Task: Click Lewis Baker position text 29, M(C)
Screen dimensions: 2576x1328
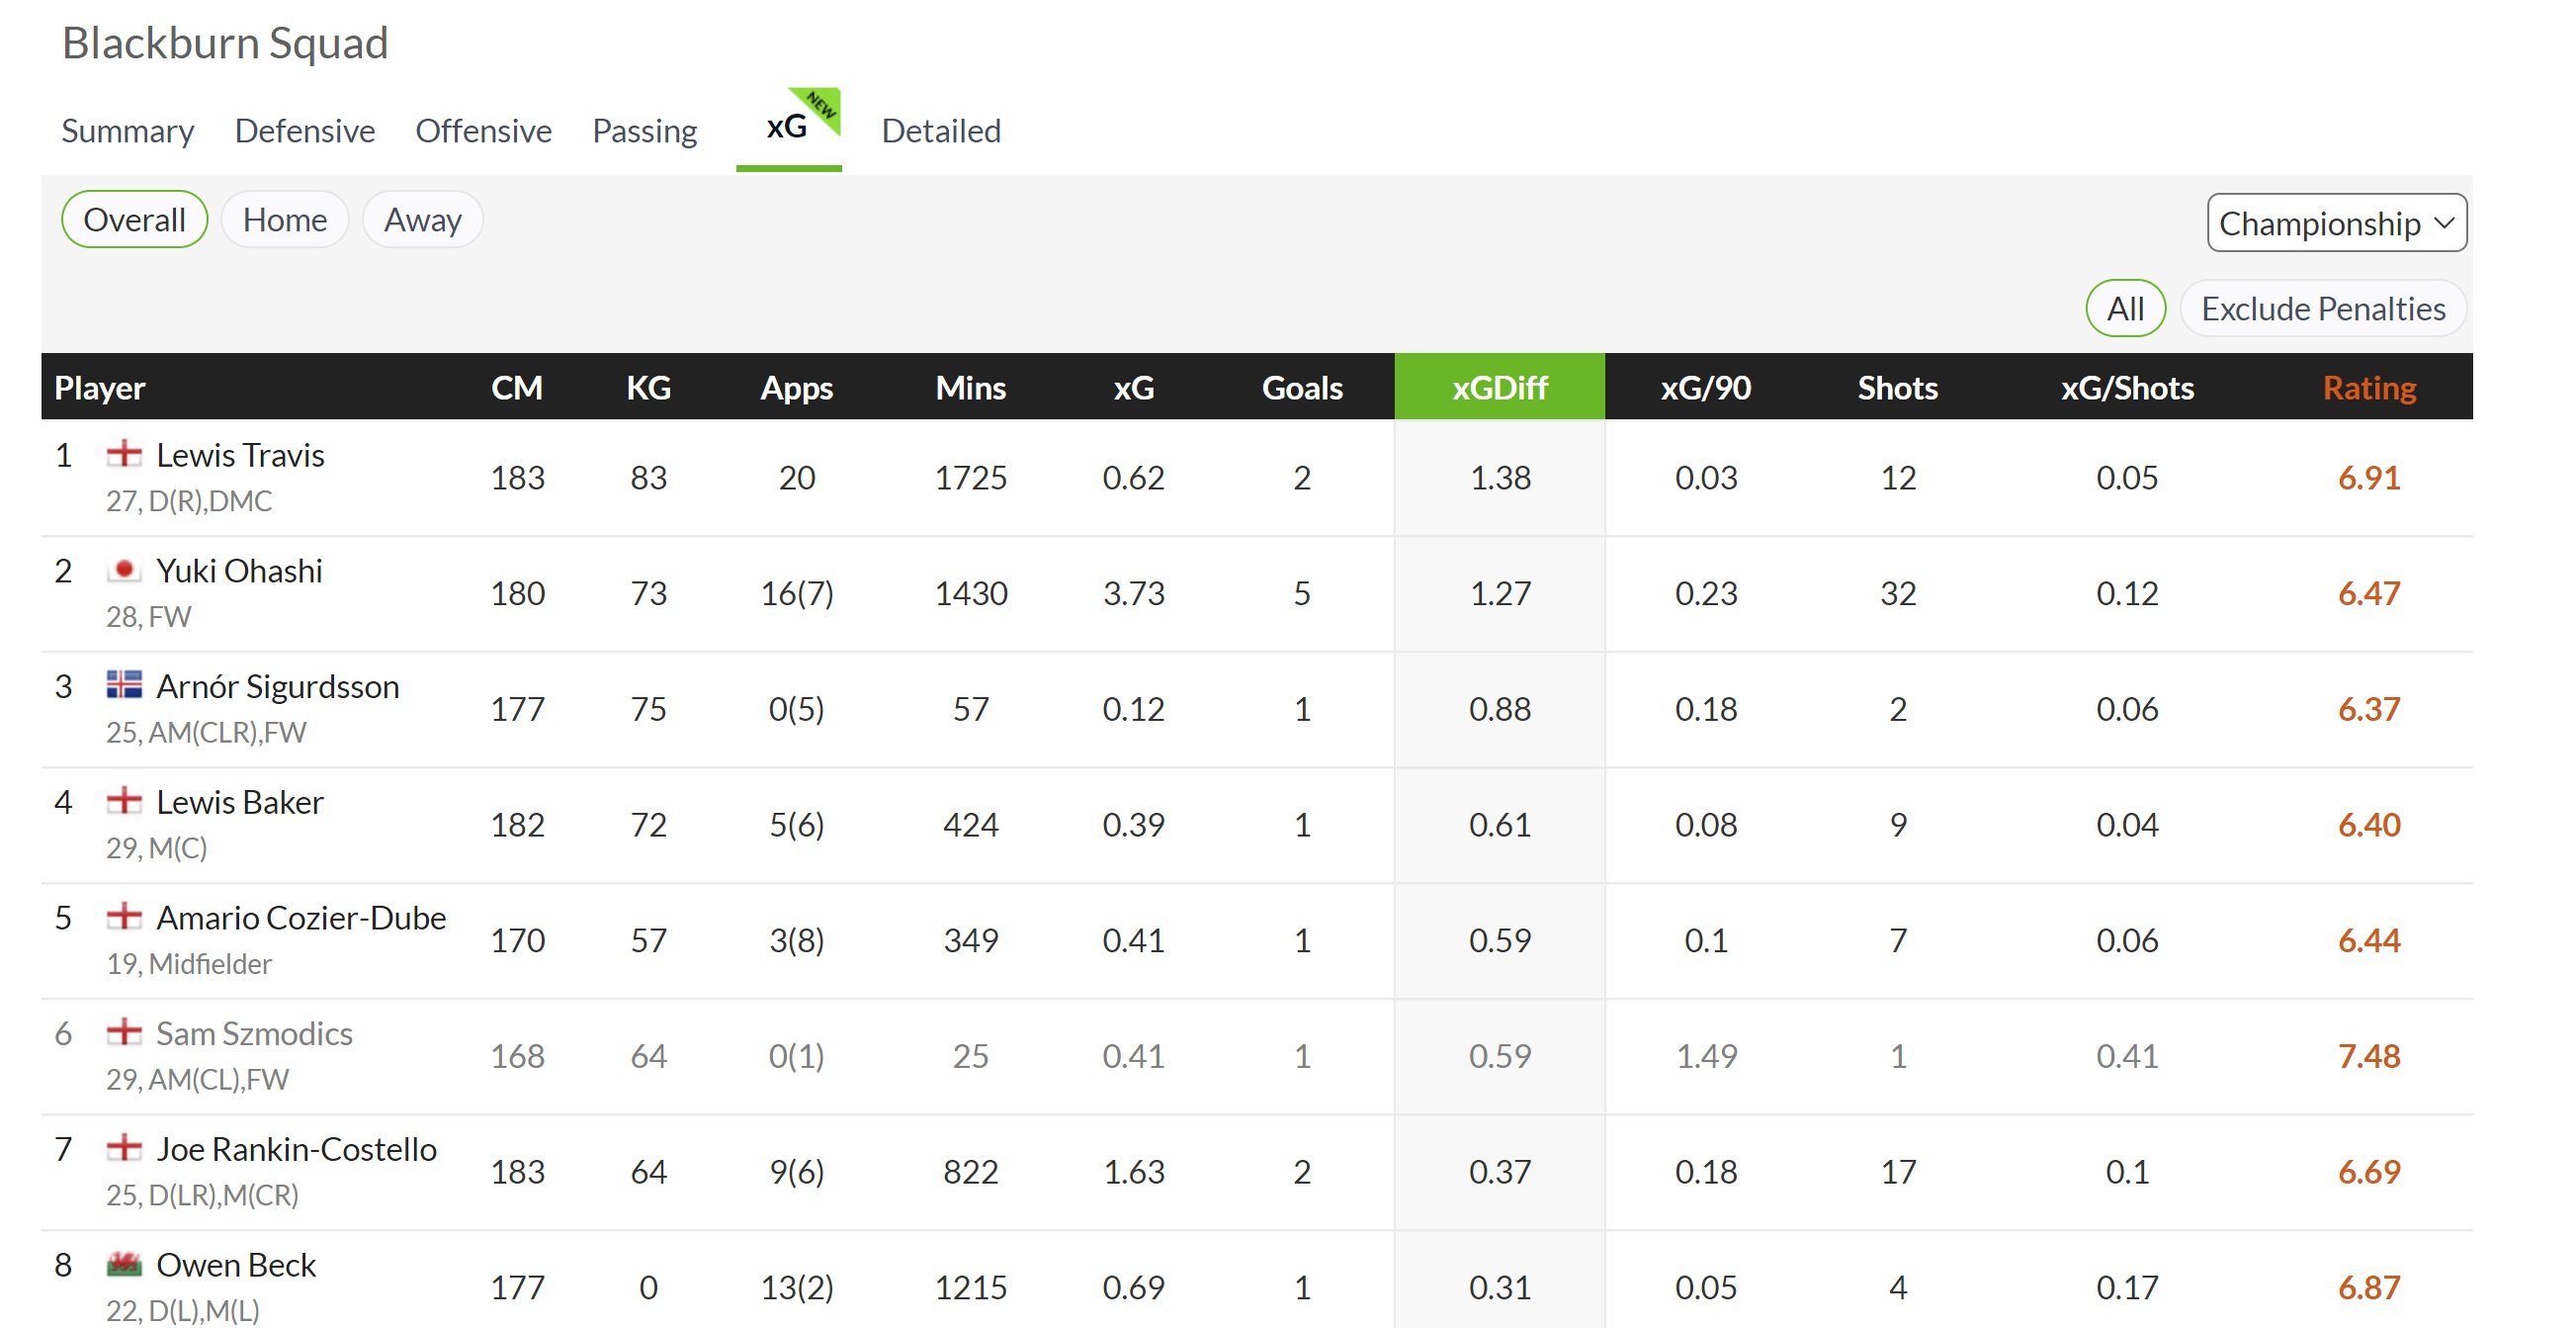Action: click(x=157, y=848)
